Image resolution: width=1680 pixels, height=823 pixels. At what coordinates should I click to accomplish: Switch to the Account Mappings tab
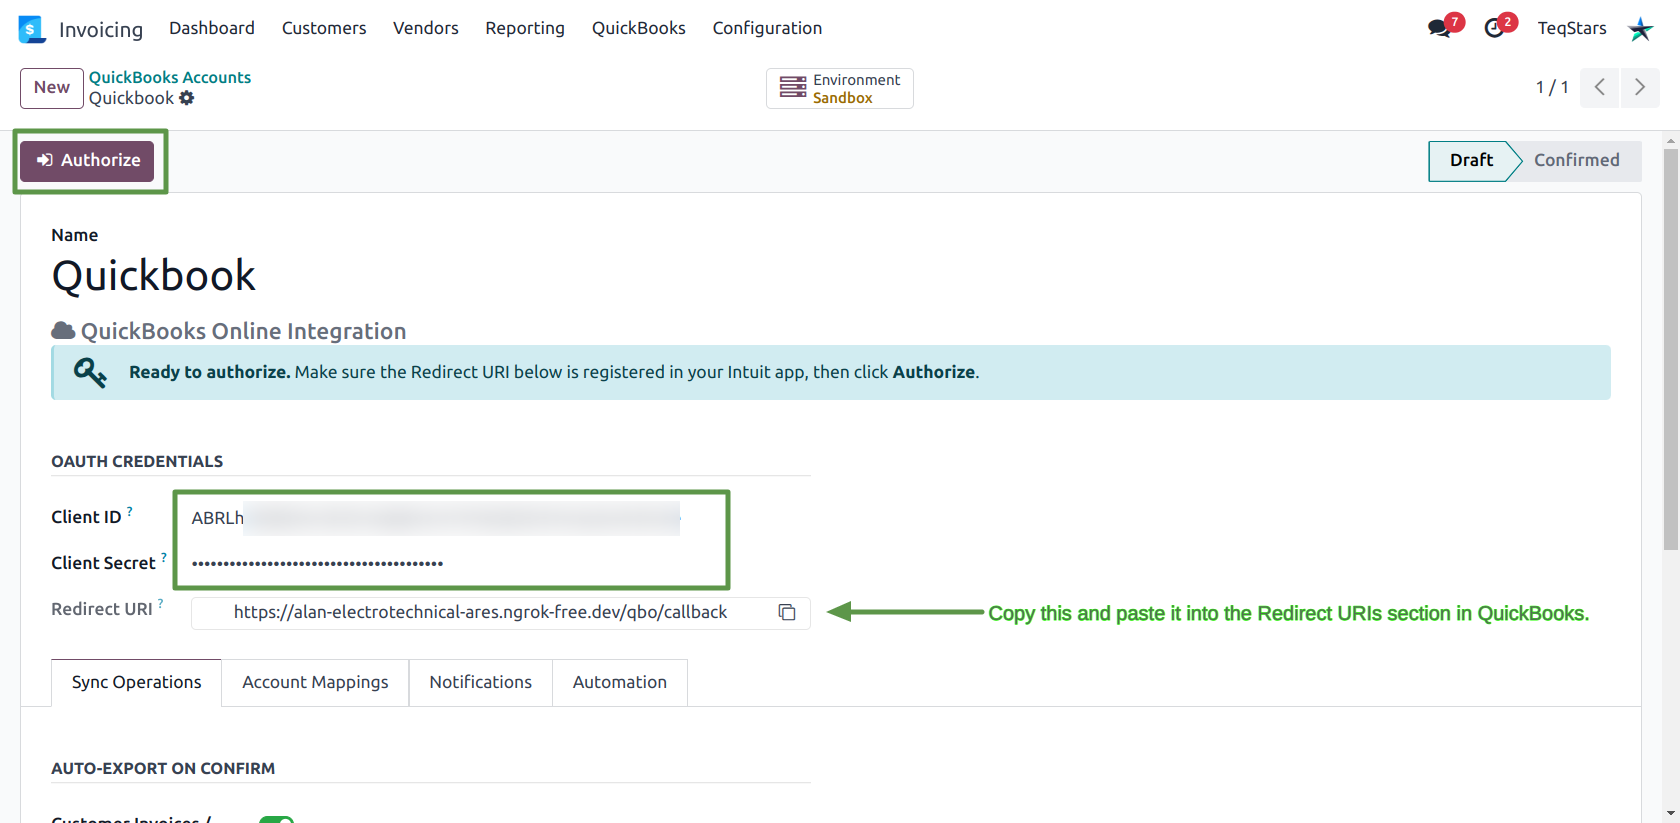315,682
